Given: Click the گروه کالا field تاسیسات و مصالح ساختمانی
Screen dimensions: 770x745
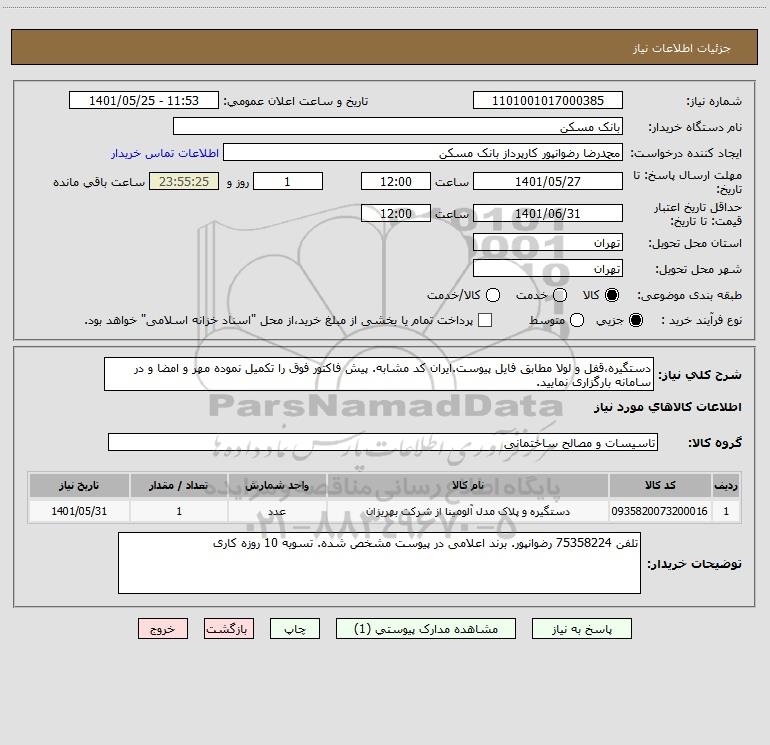Looking at the screenshot, I should point(383,442).
